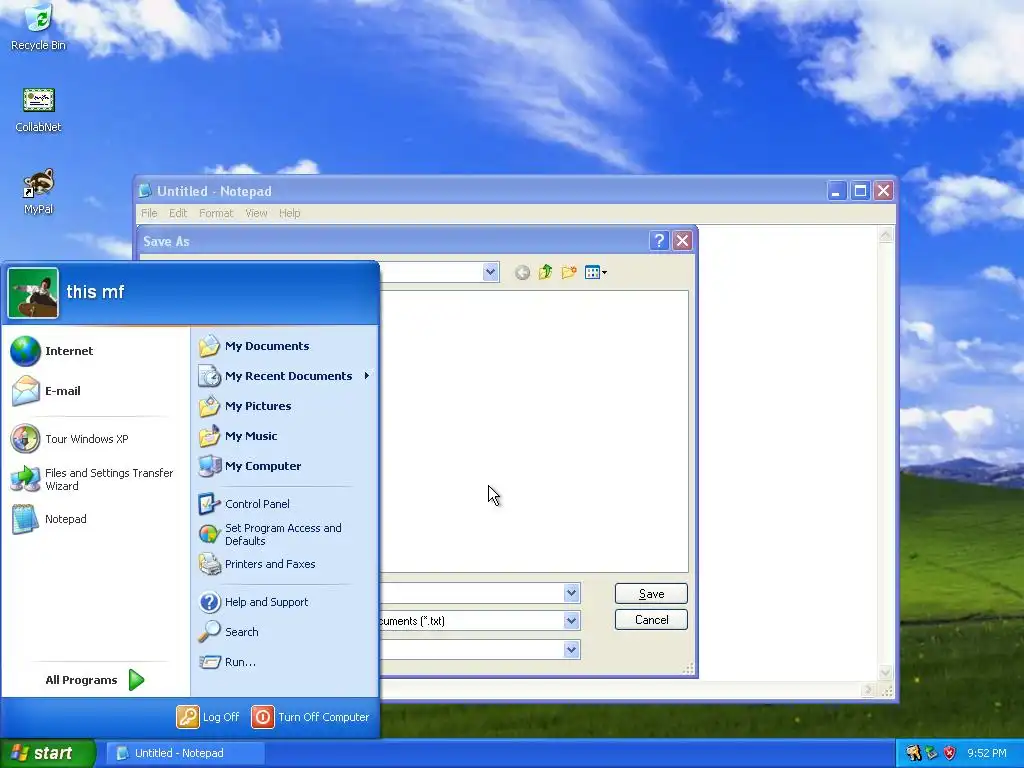Screen dimensions: 1024x768
Task: Create new folder in Save As
Action: click(569, 272)
